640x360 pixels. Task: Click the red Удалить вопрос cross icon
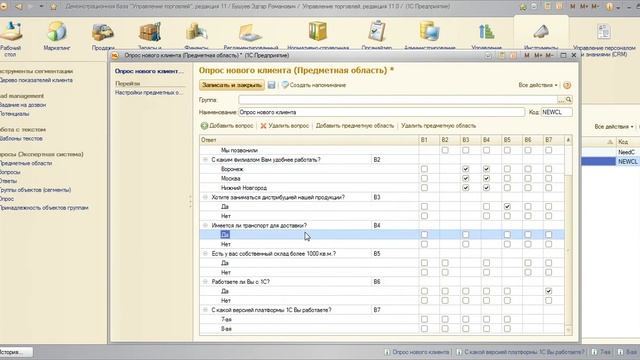(263, 126)
